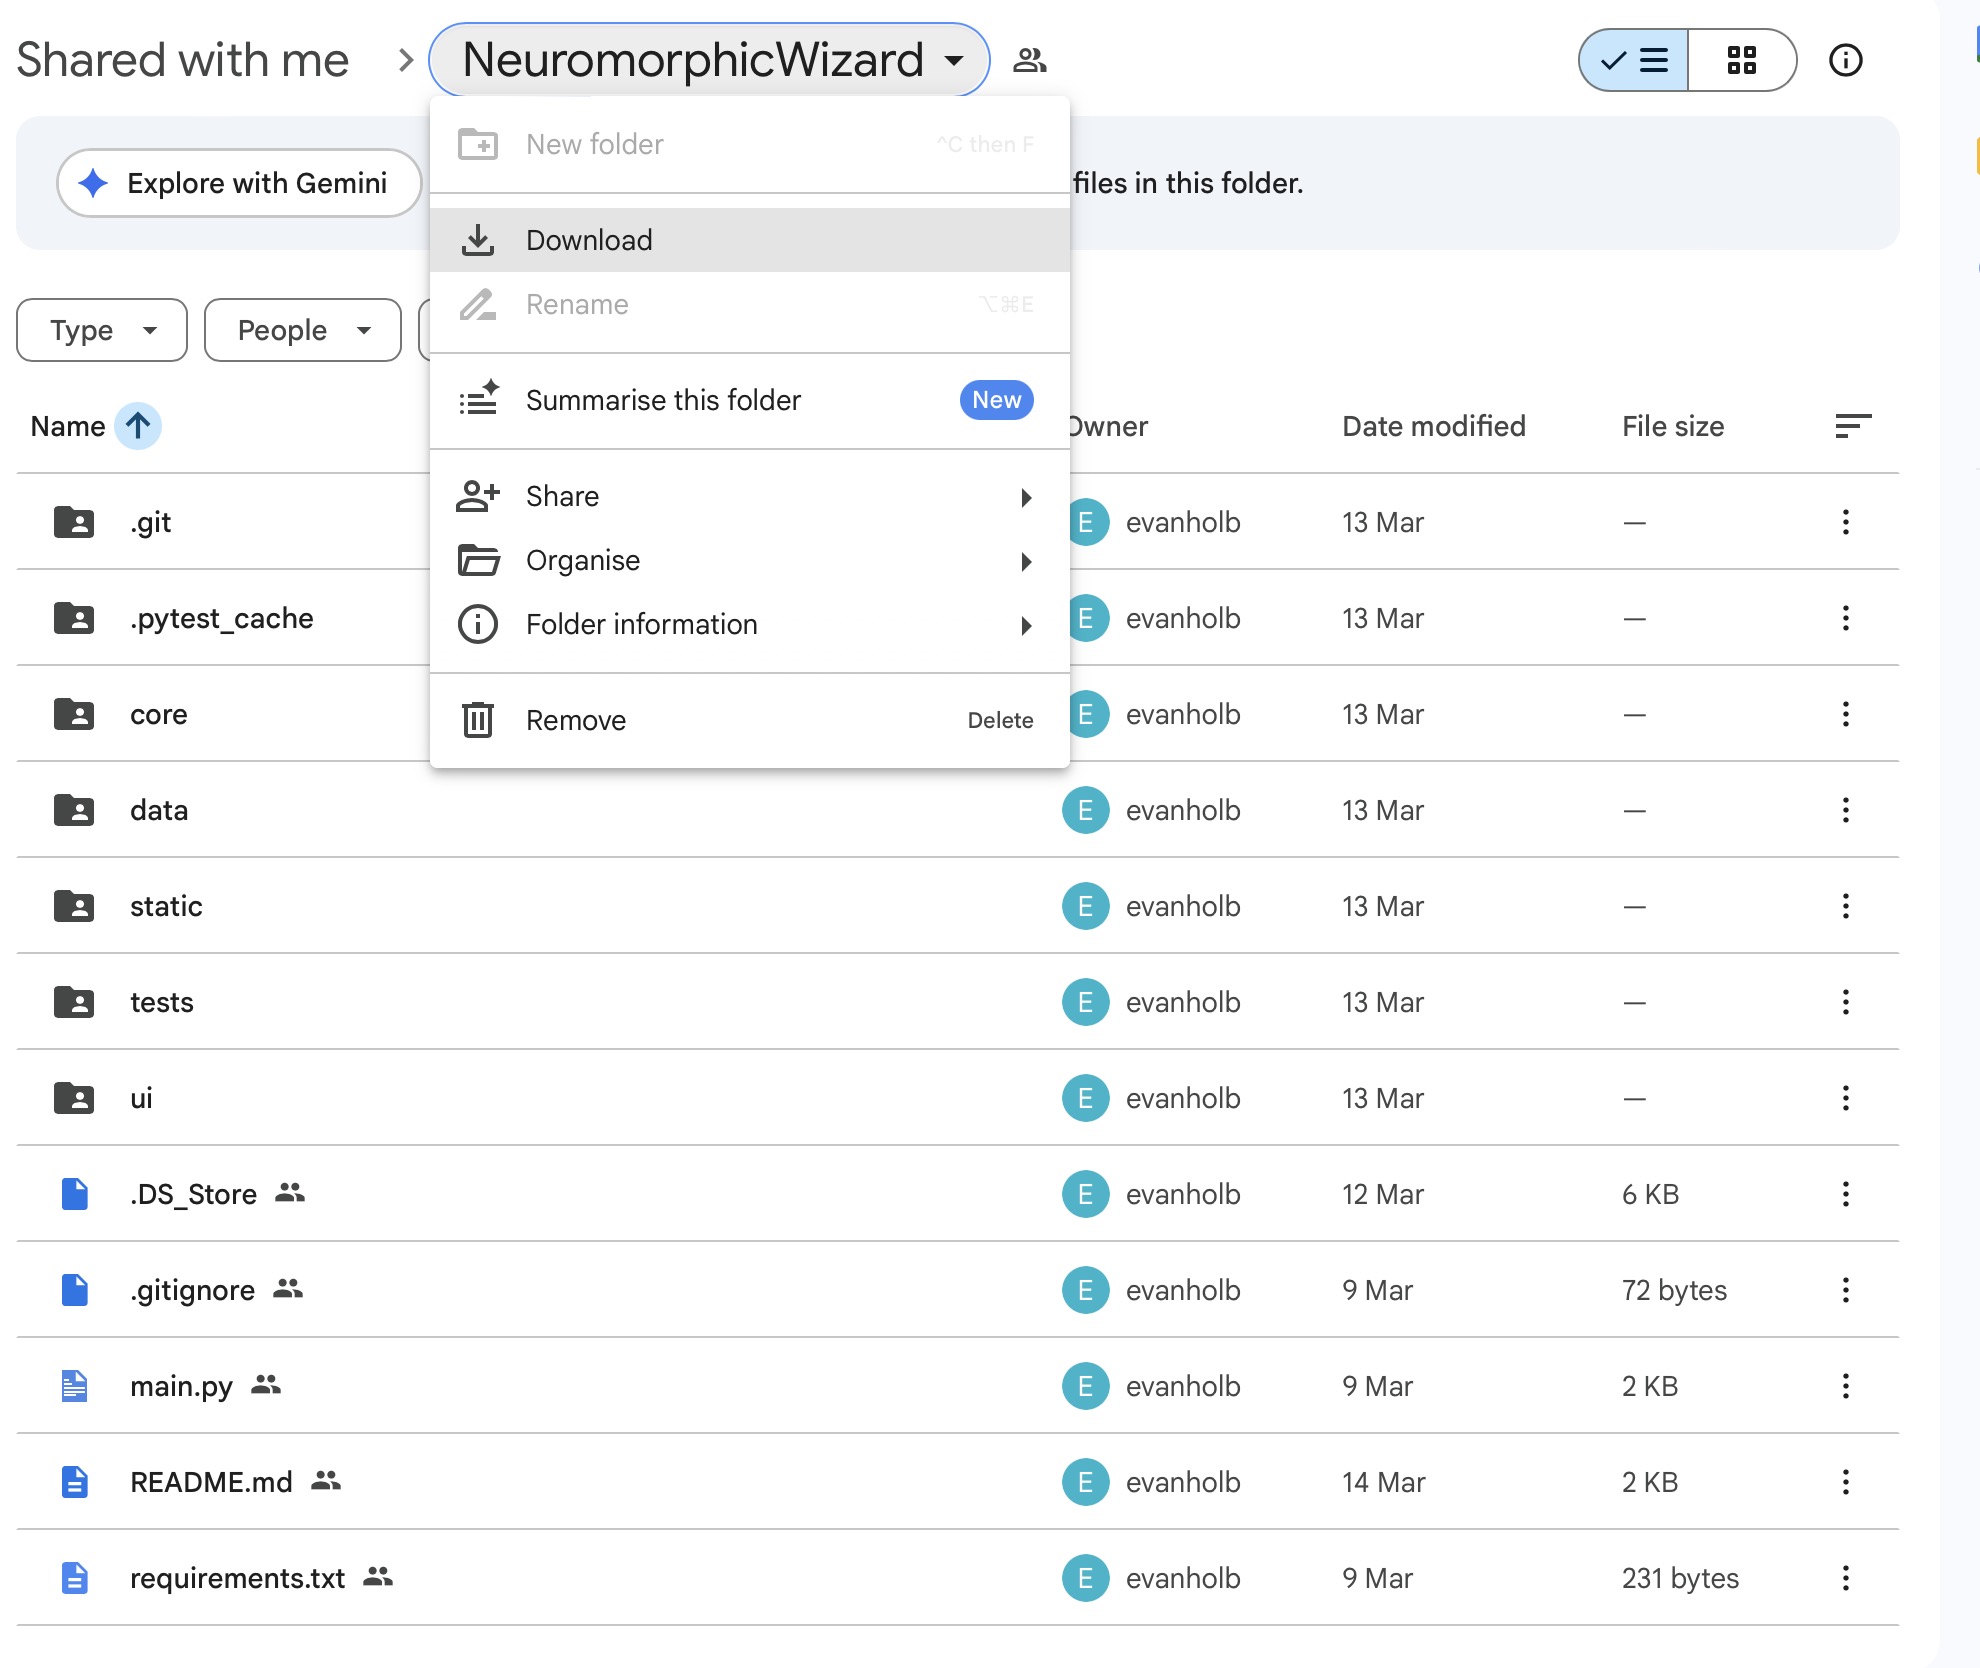Expand the Share submenu arrow
The width and height of the screenshot is (1980, 1668).
[x=1026, y=497]
